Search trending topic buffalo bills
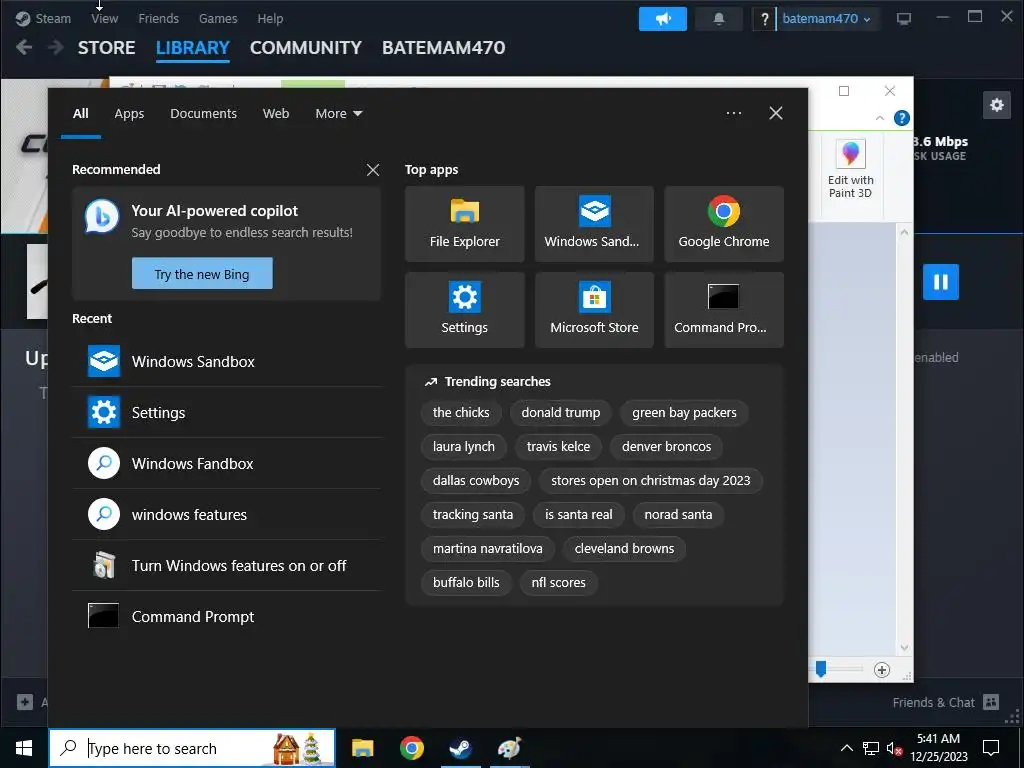The image size is (1024, 768). 466,583
